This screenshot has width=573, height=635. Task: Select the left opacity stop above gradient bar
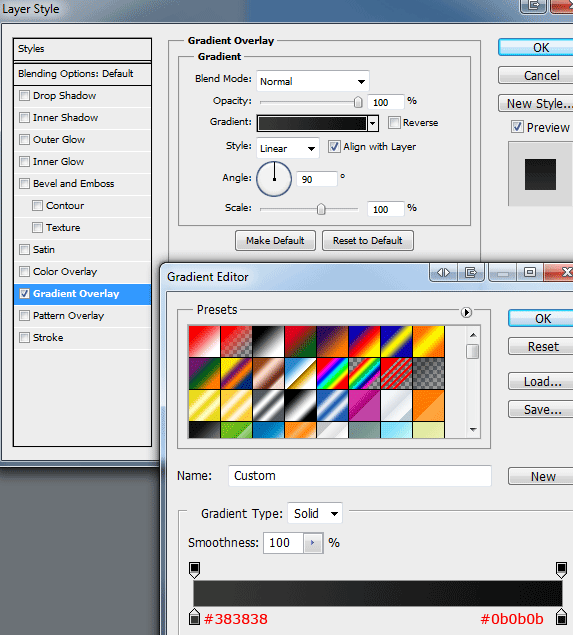click(194, 570)
